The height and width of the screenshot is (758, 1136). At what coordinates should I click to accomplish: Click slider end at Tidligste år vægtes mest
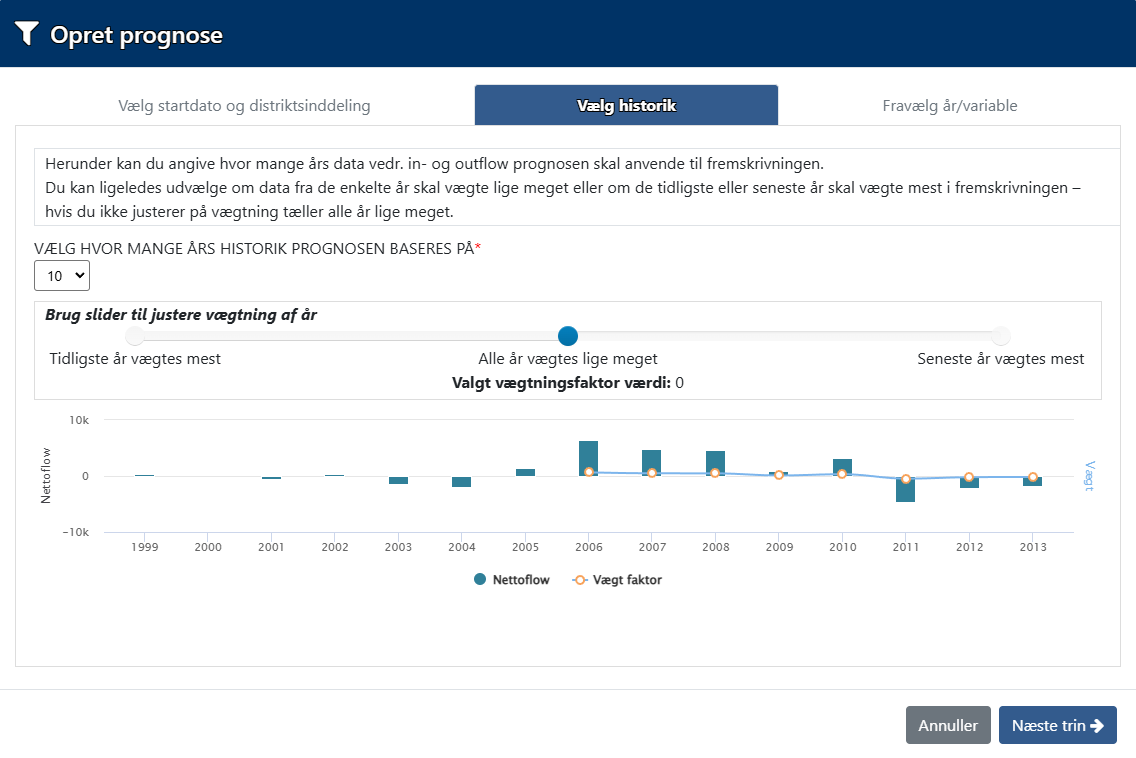(x=135, y=336)
